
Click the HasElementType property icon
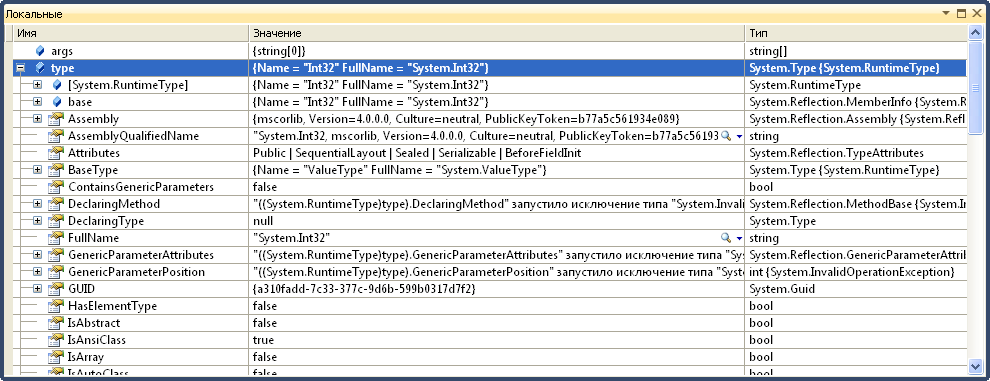click(57, 306)
